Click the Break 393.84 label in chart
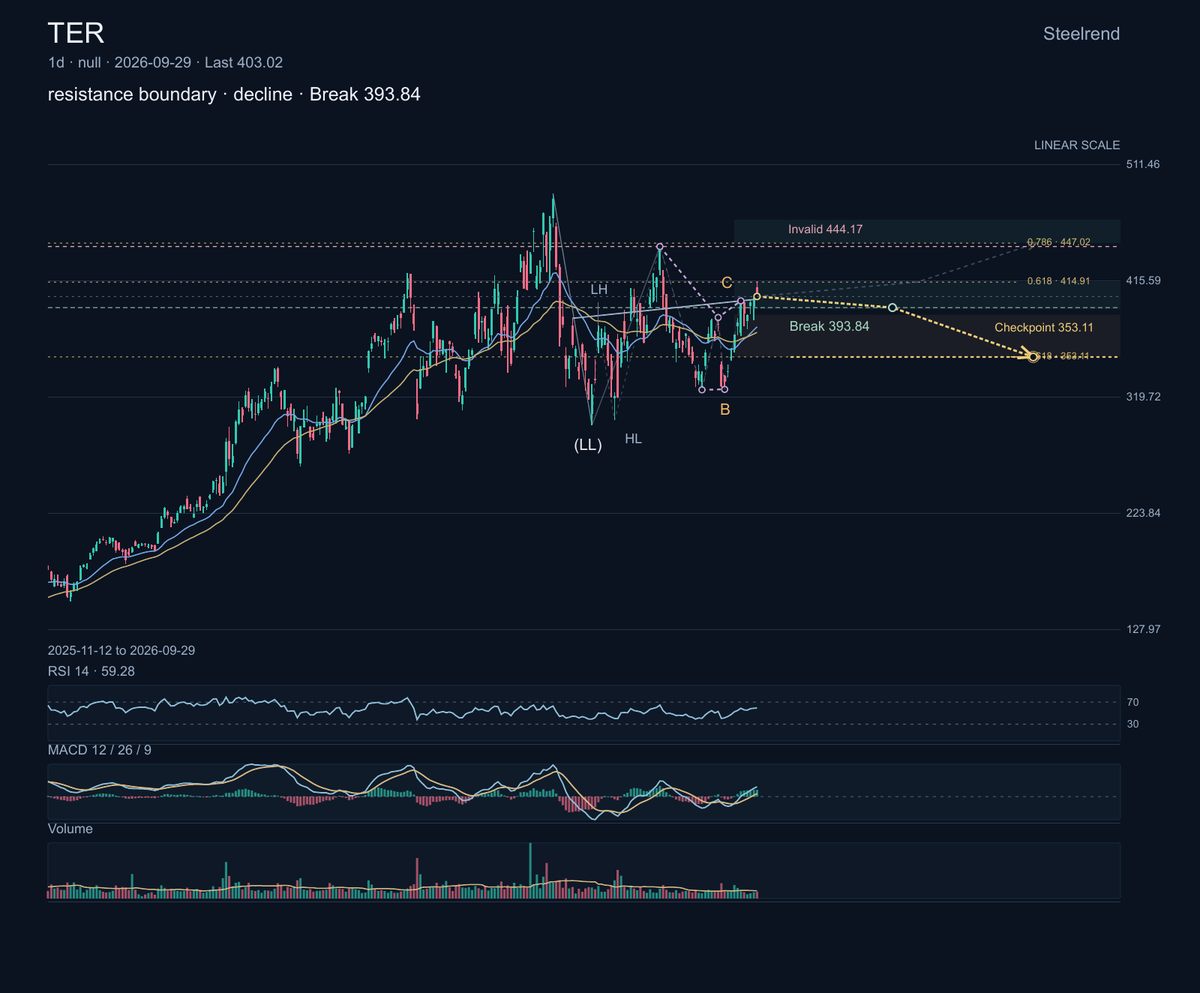This screenshot has width=1200, height=993. [x=829, y=326]
